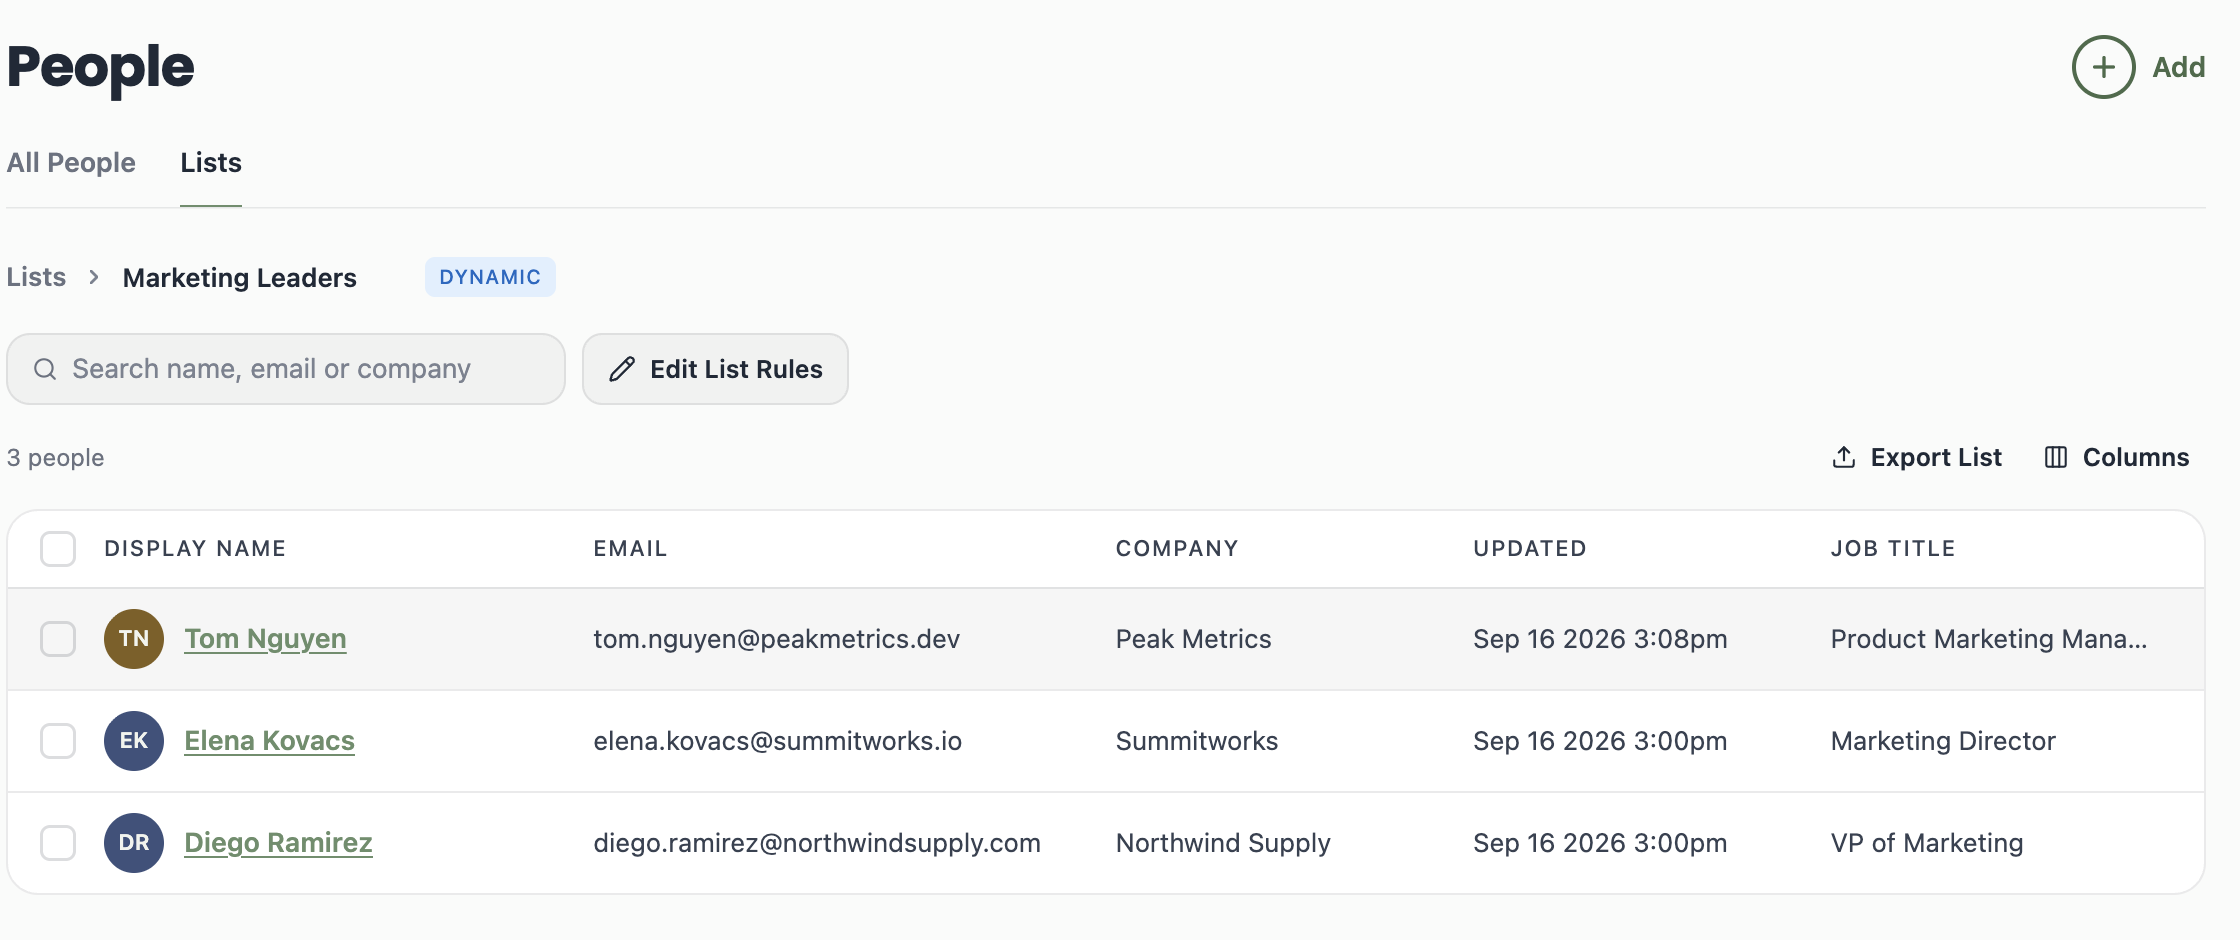
Task: Click the Northwind Supply company cell
Action: tap(1223, 843)
